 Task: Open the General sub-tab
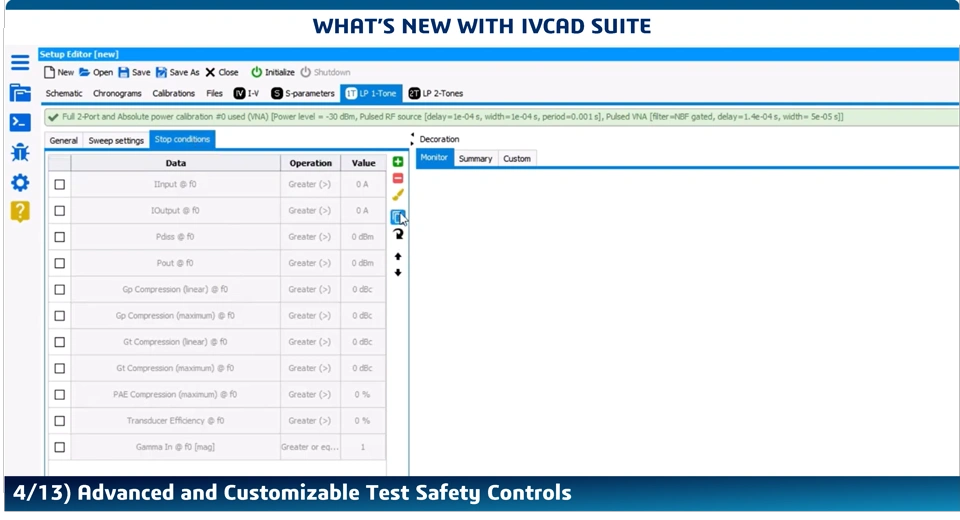[x=64, y=141]
